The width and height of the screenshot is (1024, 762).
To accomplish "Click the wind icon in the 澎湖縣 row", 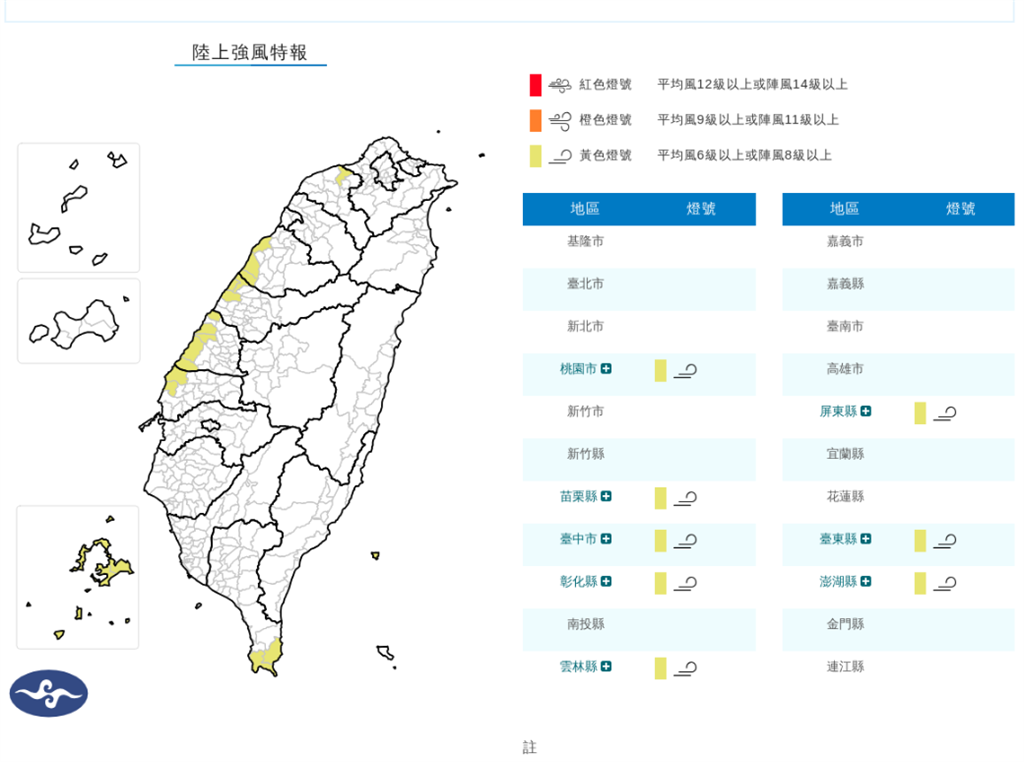I will (x=945, y=583).
